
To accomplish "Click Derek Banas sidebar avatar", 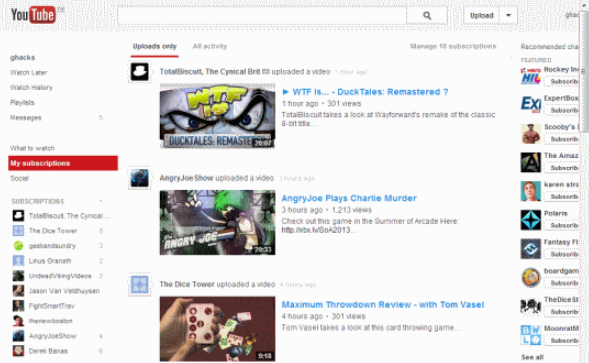I will [x=18, y=351].
